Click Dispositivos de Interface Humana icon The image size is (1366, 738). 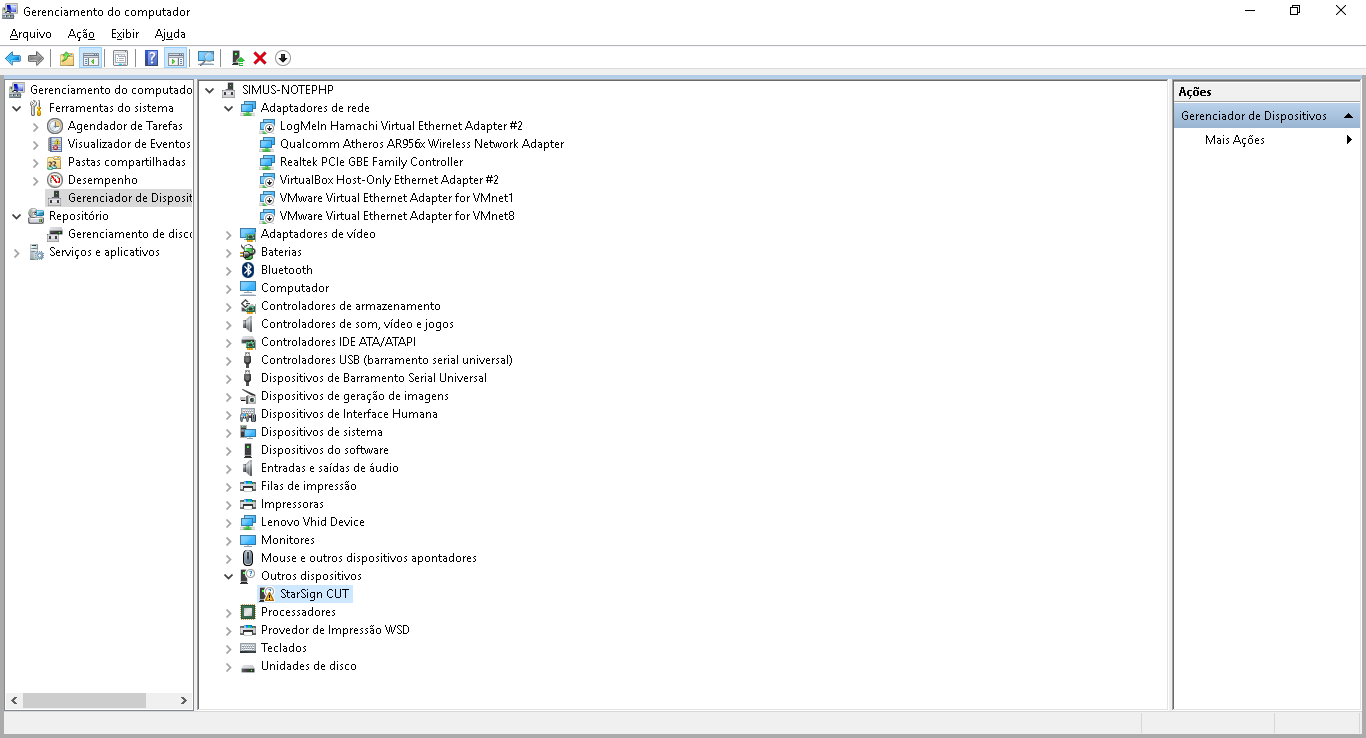pos(248,414)
